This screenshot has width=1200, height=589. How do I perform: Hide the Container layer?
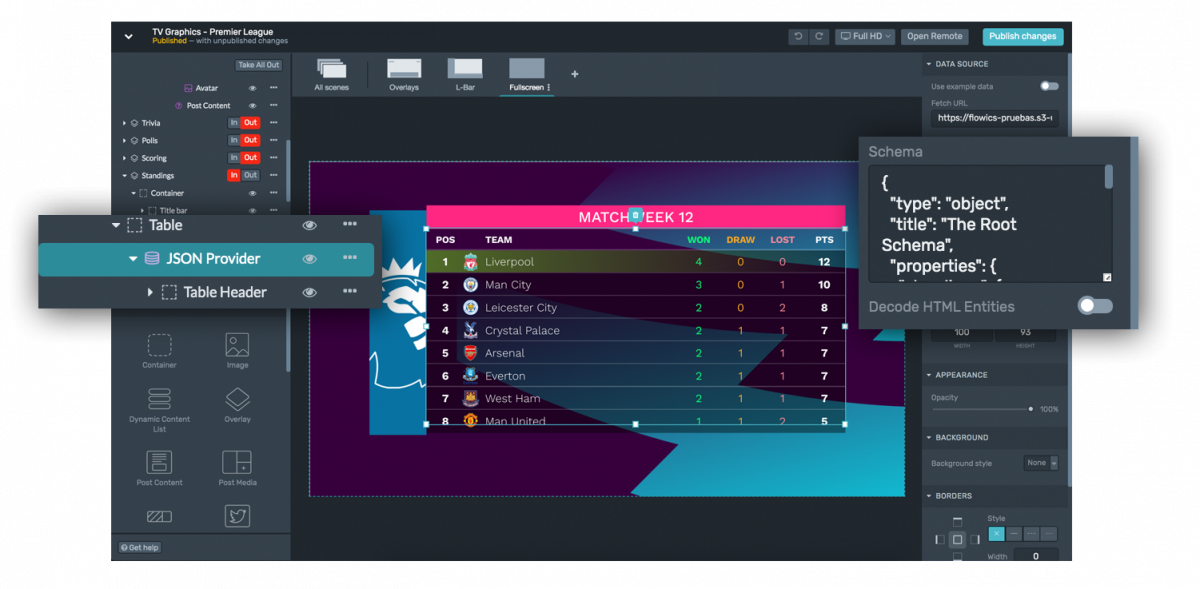253,193
